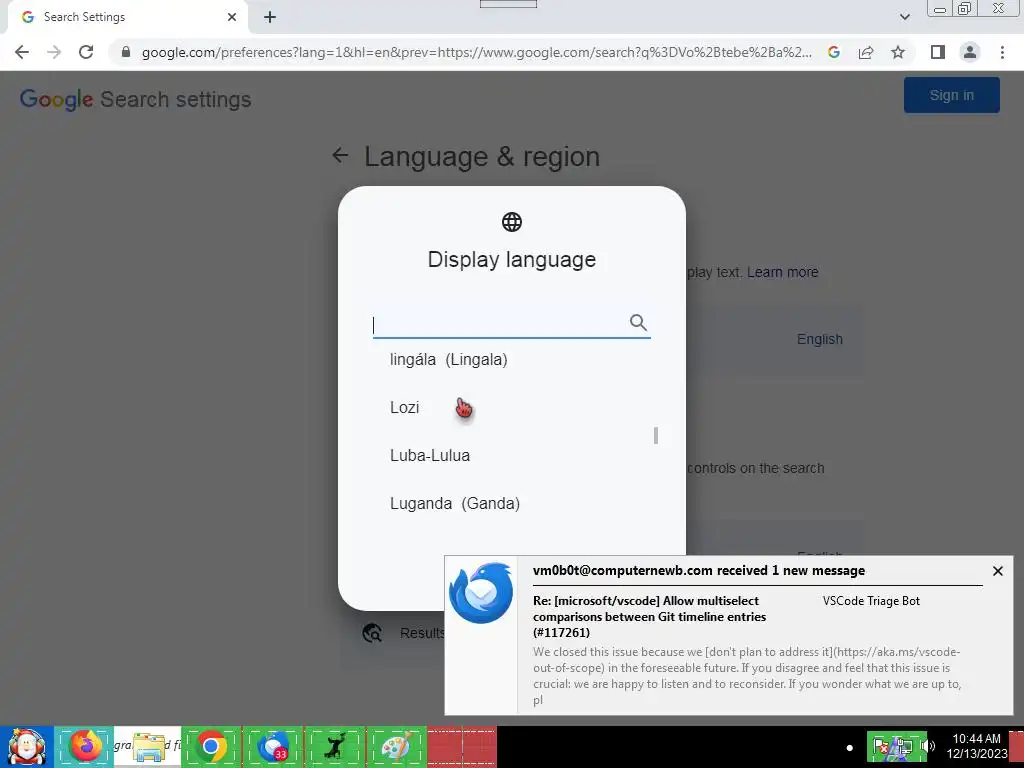Close the Search Settings tab

click(232, 17)
